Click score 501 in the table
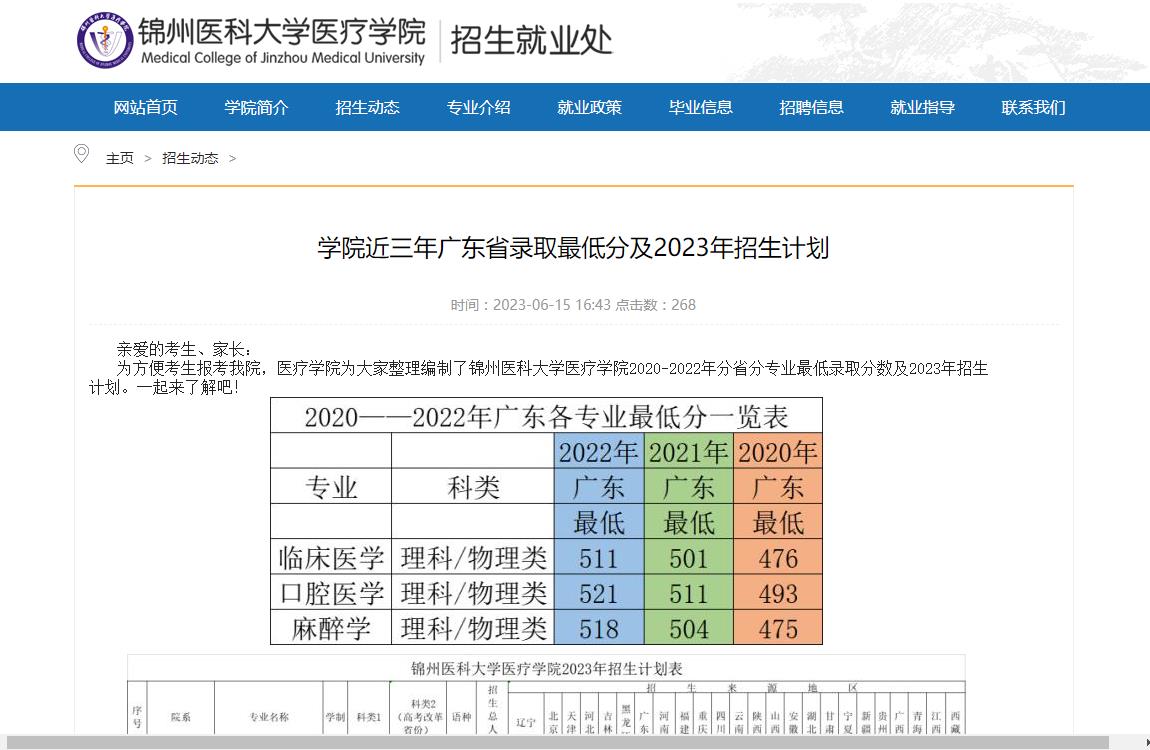The width and height of the screenshot is (1150, 750). [x=688, y=558]
